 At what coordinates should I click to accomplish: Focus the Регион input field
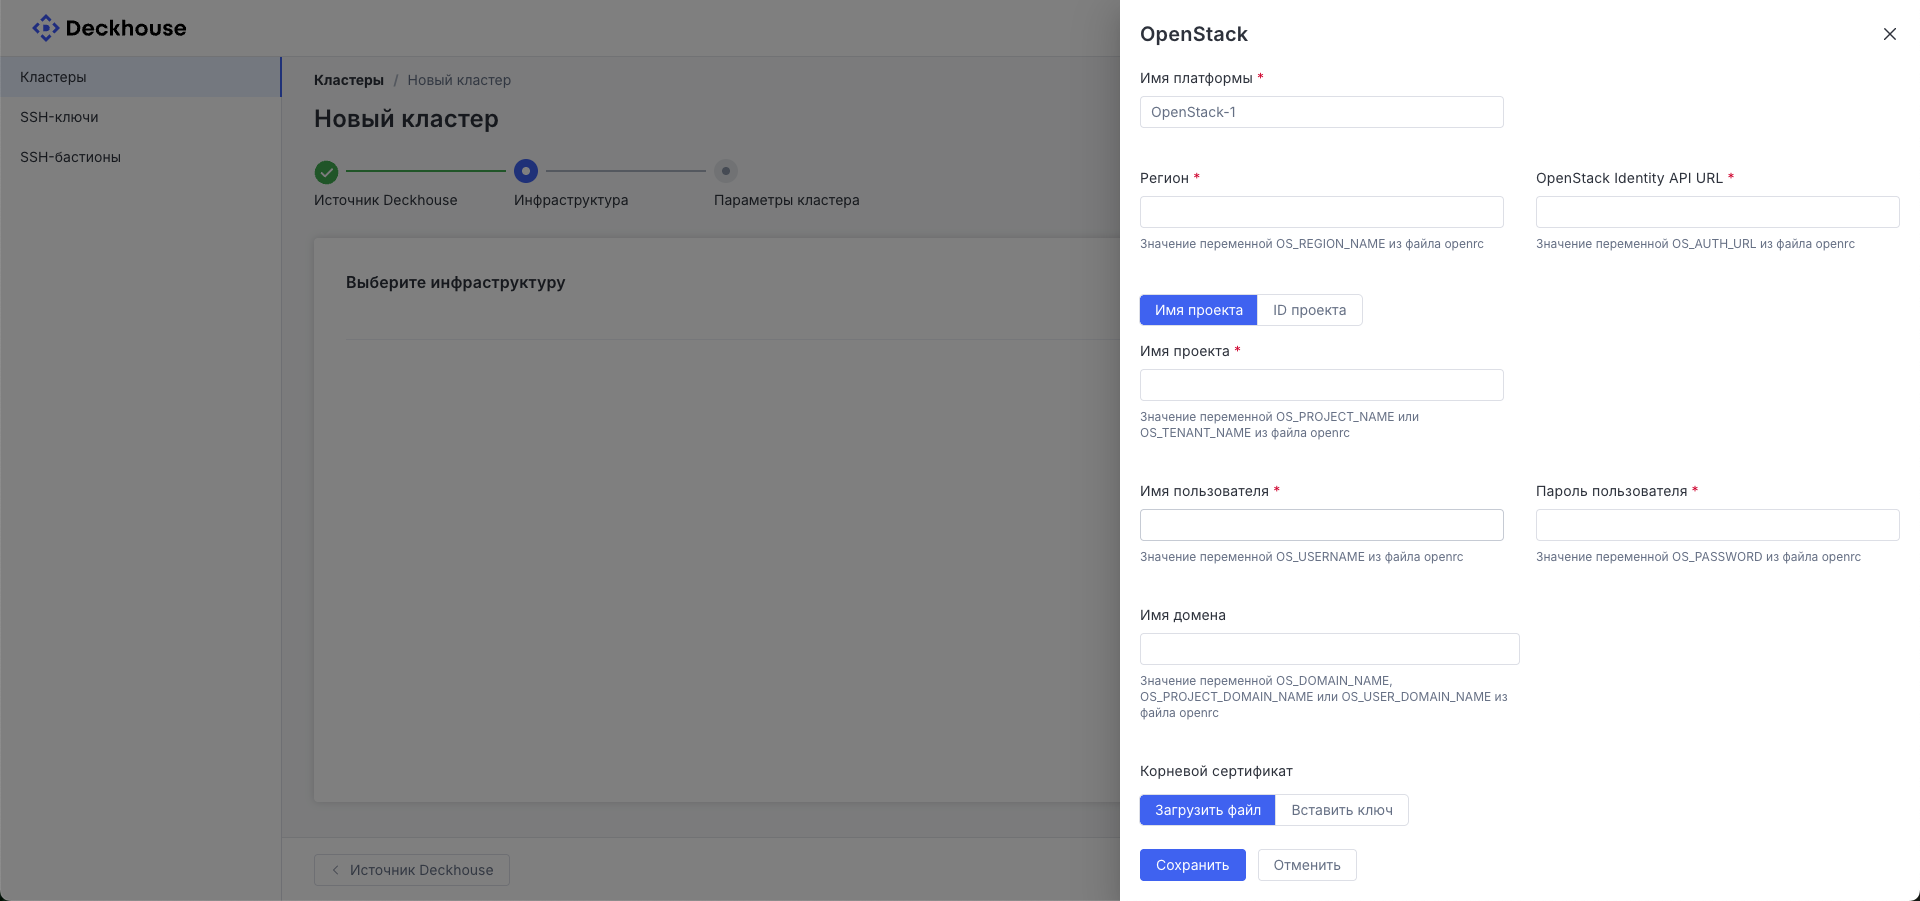[x=1321, y=212]
